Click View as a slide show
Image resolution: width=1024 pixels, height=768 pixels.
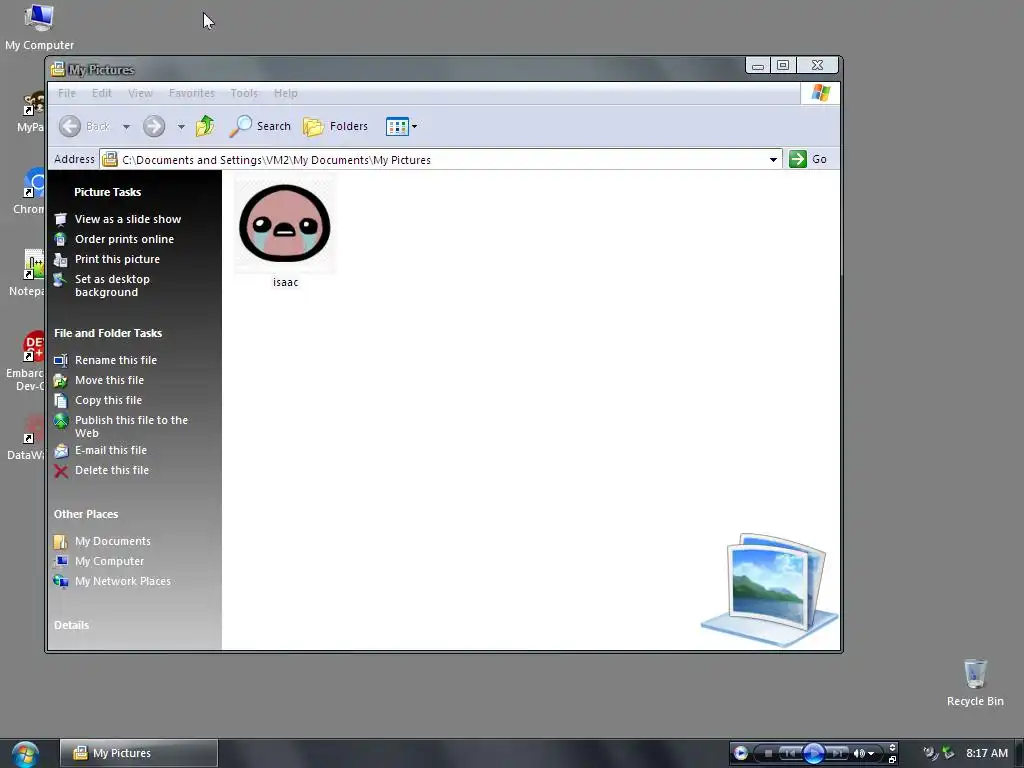127,219
